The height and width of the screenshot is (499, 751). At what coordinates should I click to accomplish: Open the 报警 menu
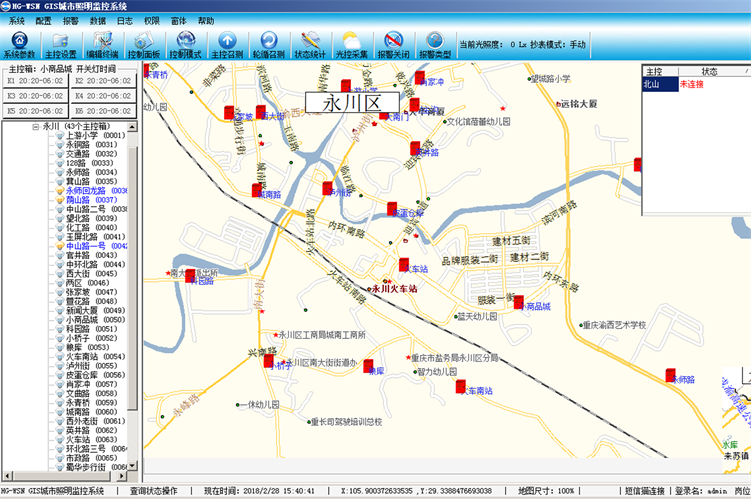click(x=71, y=20)
